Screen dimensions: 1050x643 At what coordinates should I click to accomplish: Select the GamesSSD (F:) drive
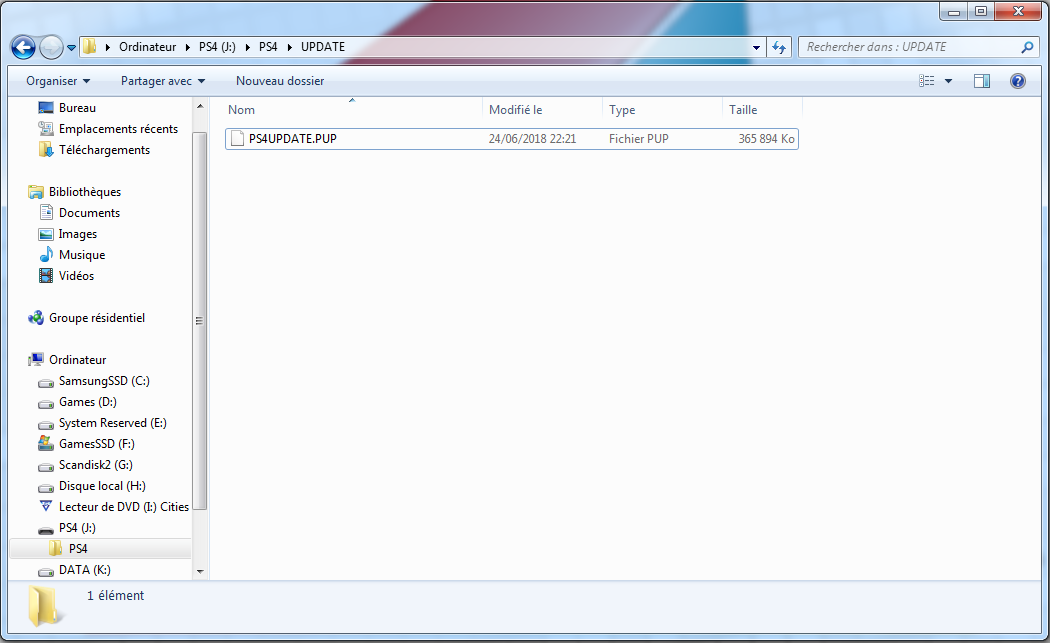tap(96, 444)
